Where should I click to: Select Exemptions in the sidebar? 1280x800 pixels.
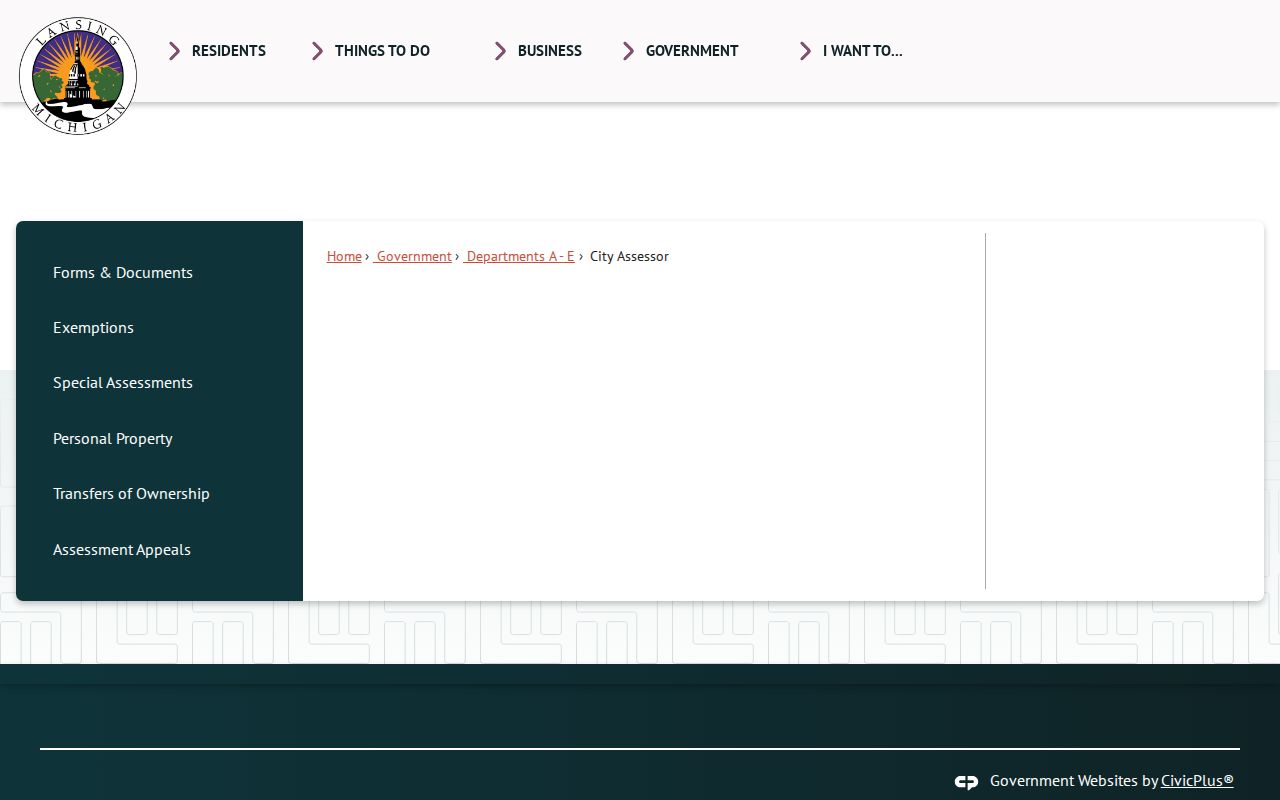click(x=93, y=327)
